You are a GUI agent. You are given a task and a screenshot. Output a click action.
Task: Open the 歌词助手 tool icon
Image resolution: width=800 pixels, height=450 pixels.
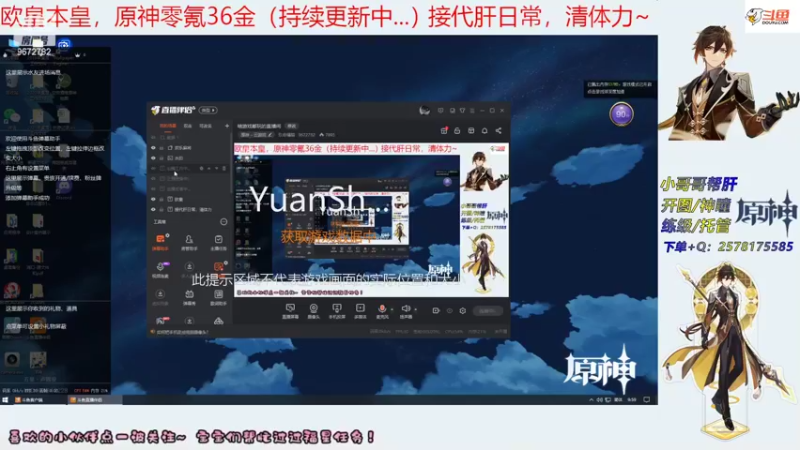pos(218,296)
